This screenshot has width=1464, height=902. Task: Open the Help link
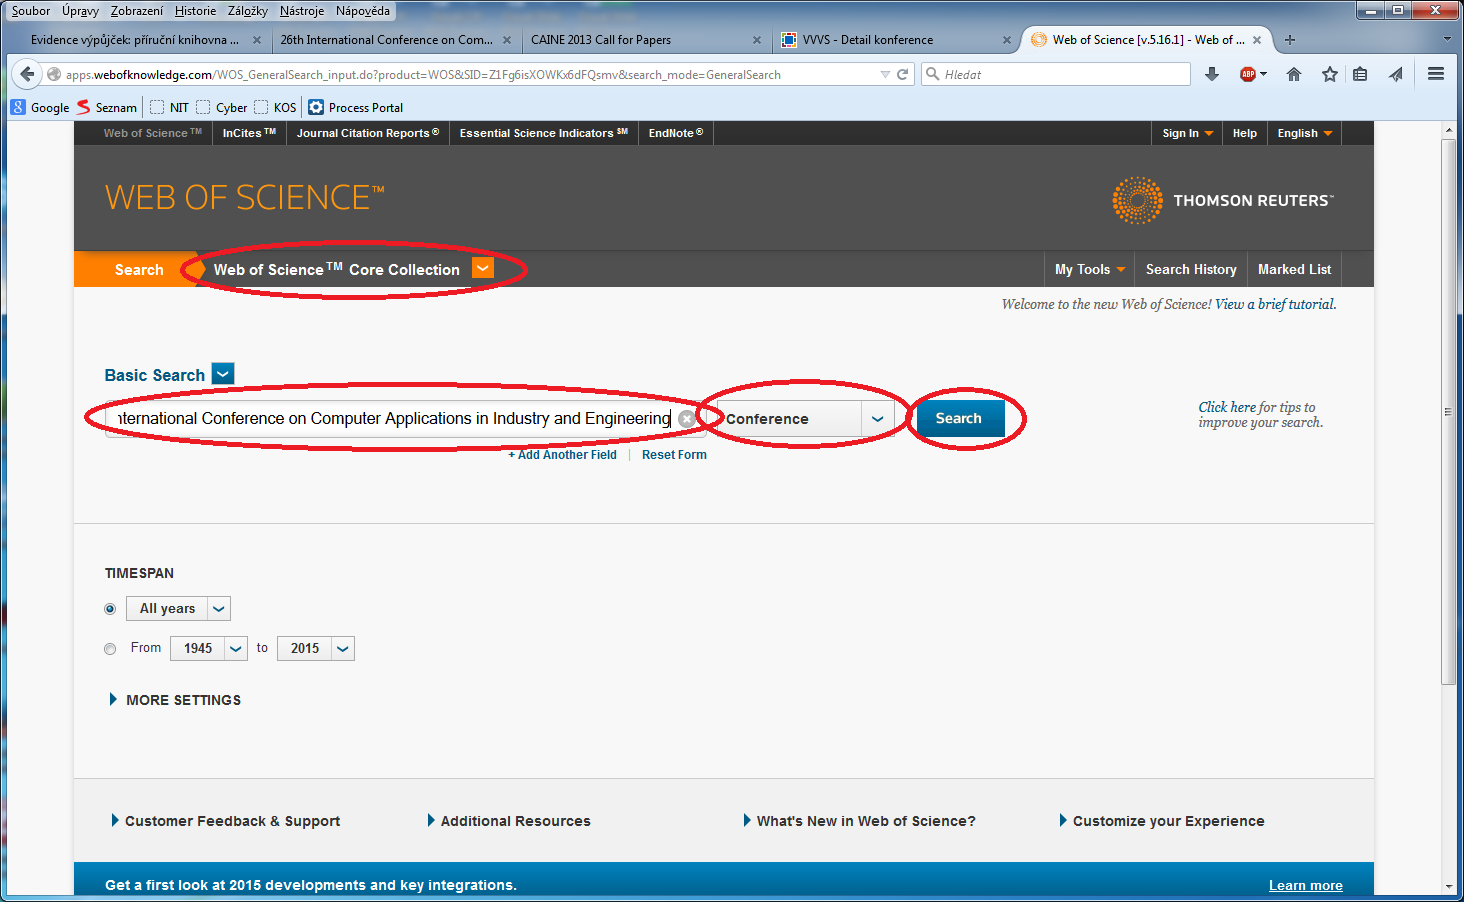point(1245,133)
